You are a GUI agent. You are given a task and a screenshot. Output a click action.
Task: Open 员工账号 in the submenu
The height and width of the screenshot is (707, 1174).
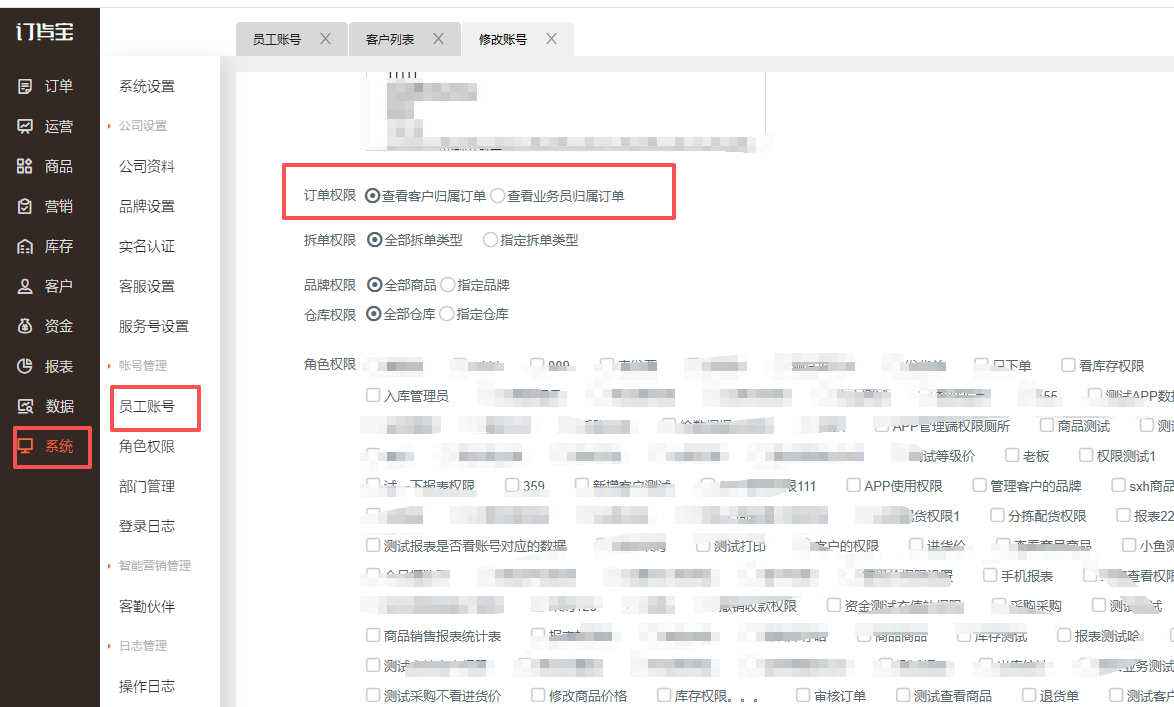147,406
